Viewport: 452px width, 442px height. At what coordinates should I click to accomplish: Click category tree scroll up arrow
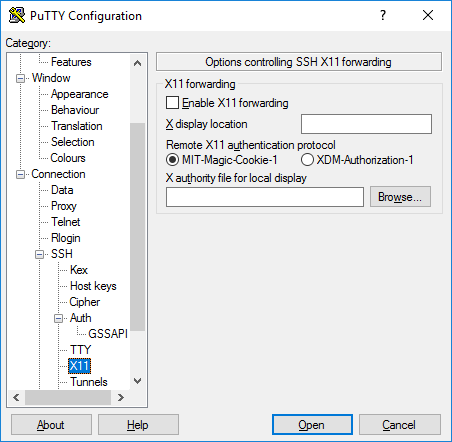pyautogui.click(x=137, y=63)
